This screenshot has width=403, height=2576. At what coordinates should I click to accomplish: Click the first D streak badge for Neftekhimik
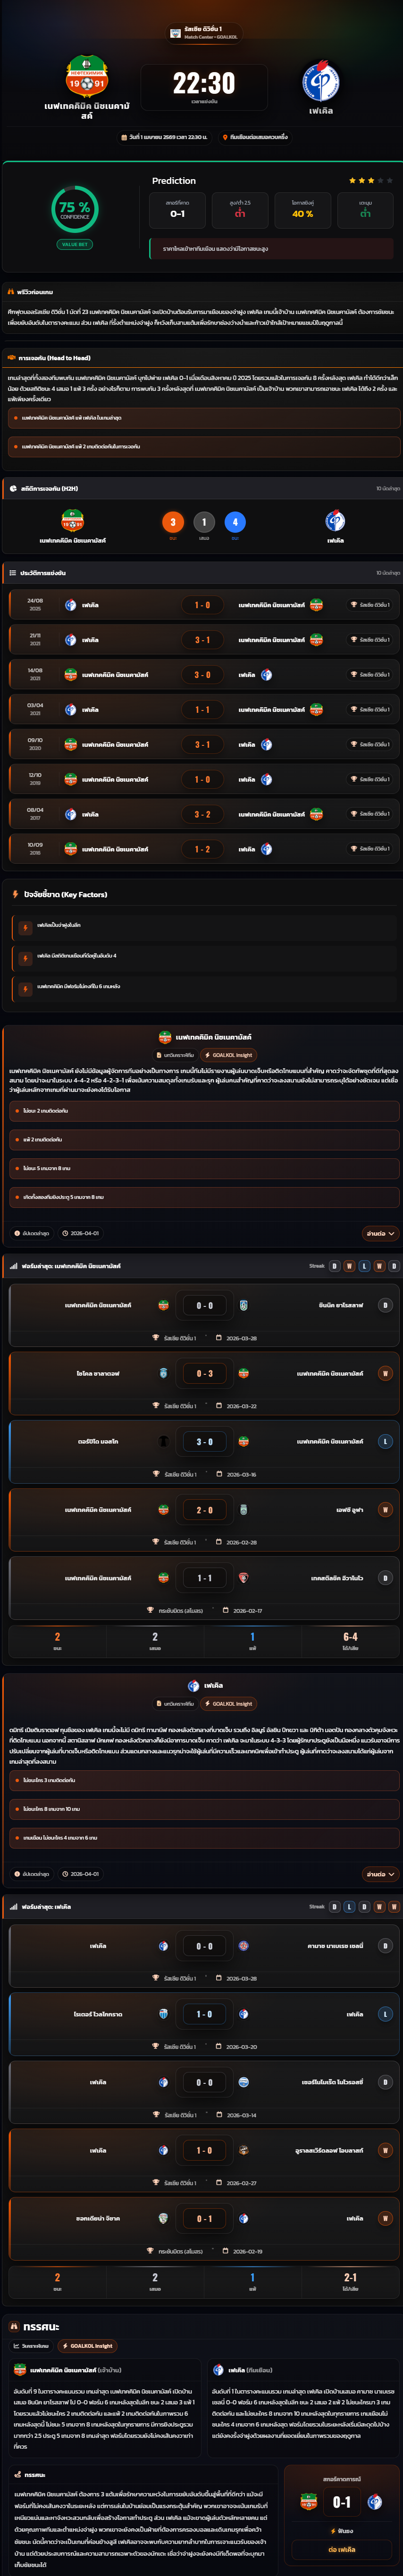tap(334, 1267)
